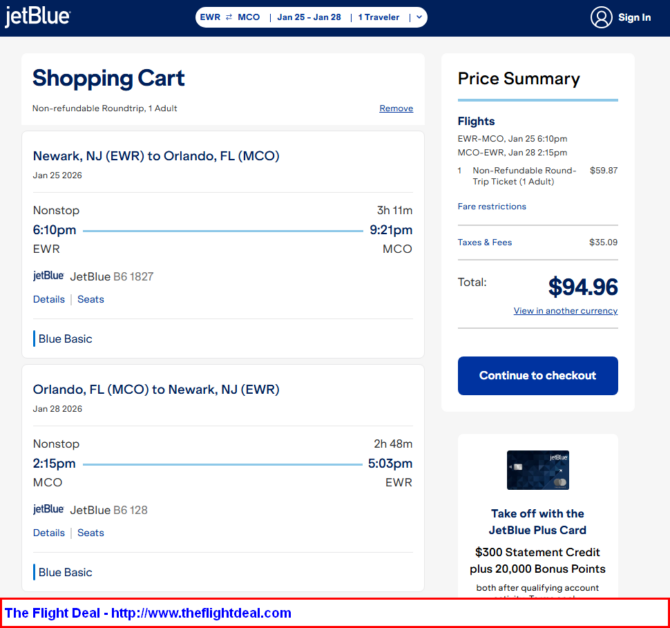Expand the trip search chevron dropdown
Screen dimensions: 670x628
pos(419,17)
